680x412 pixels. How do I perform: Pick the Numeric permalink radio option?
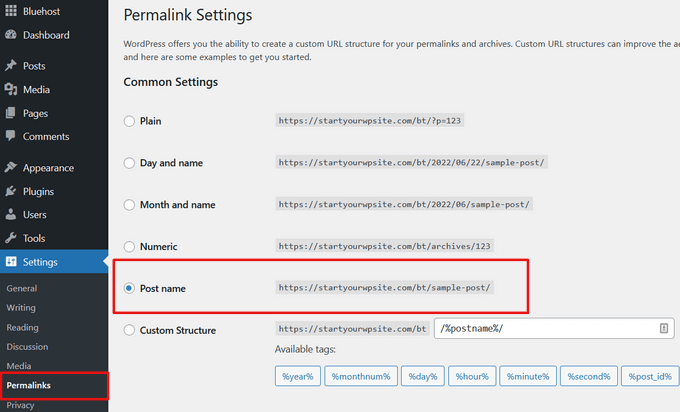tap(129, 247)
